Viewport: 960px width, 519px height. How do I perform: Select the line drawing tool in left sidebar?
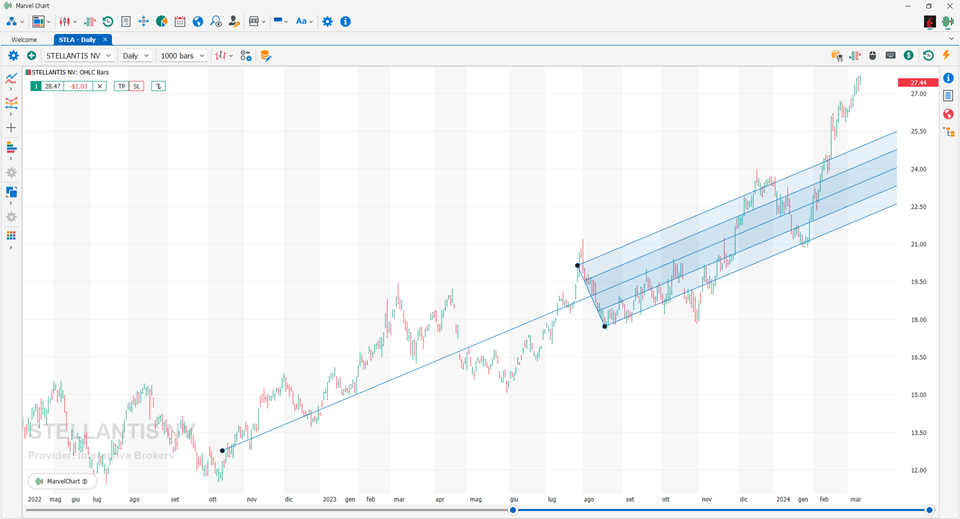[11, 78]
